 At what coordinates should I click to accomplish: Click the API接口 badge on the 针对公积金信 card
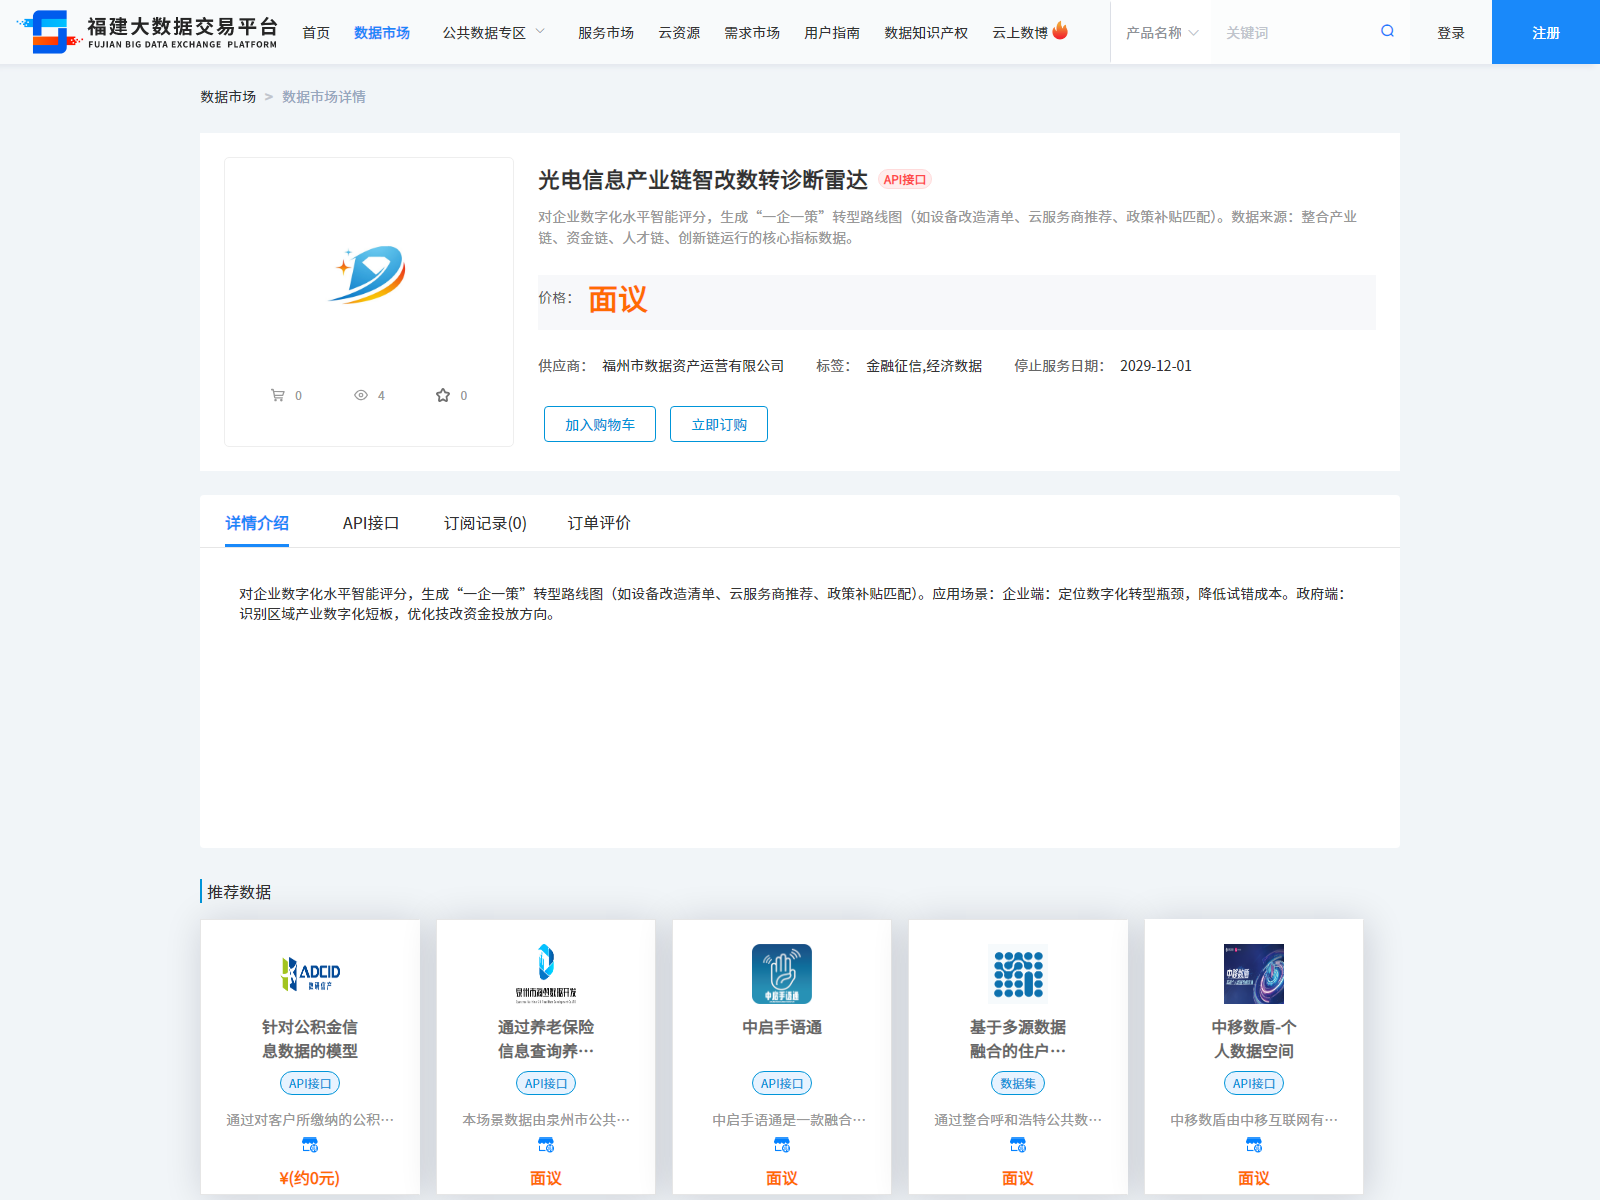[310, 1083]
